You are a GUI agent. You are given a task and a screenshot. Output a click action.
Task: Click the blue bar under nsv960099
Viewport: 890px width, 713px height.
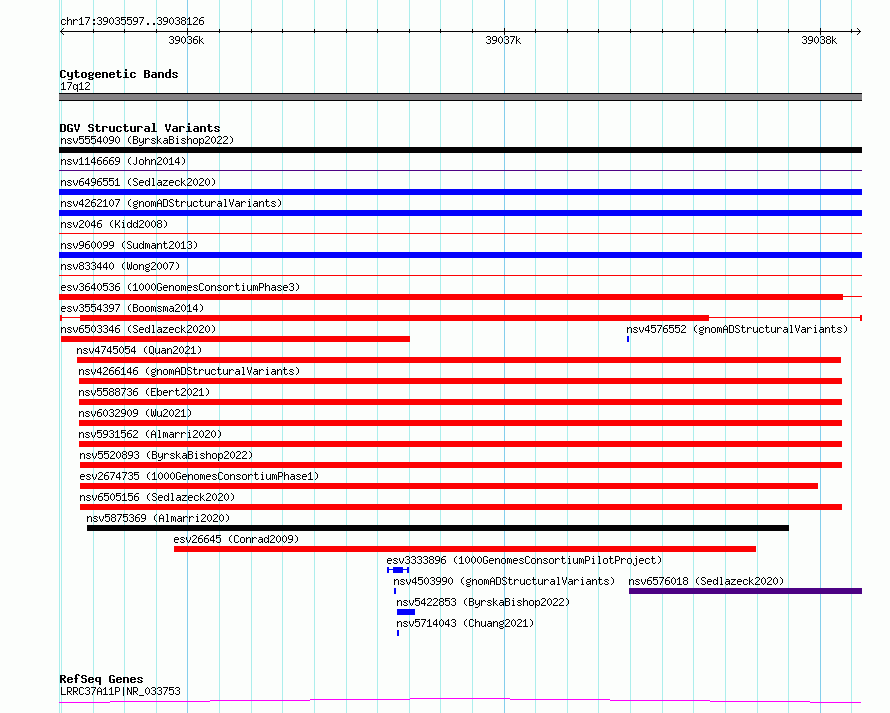click(460, 255)
